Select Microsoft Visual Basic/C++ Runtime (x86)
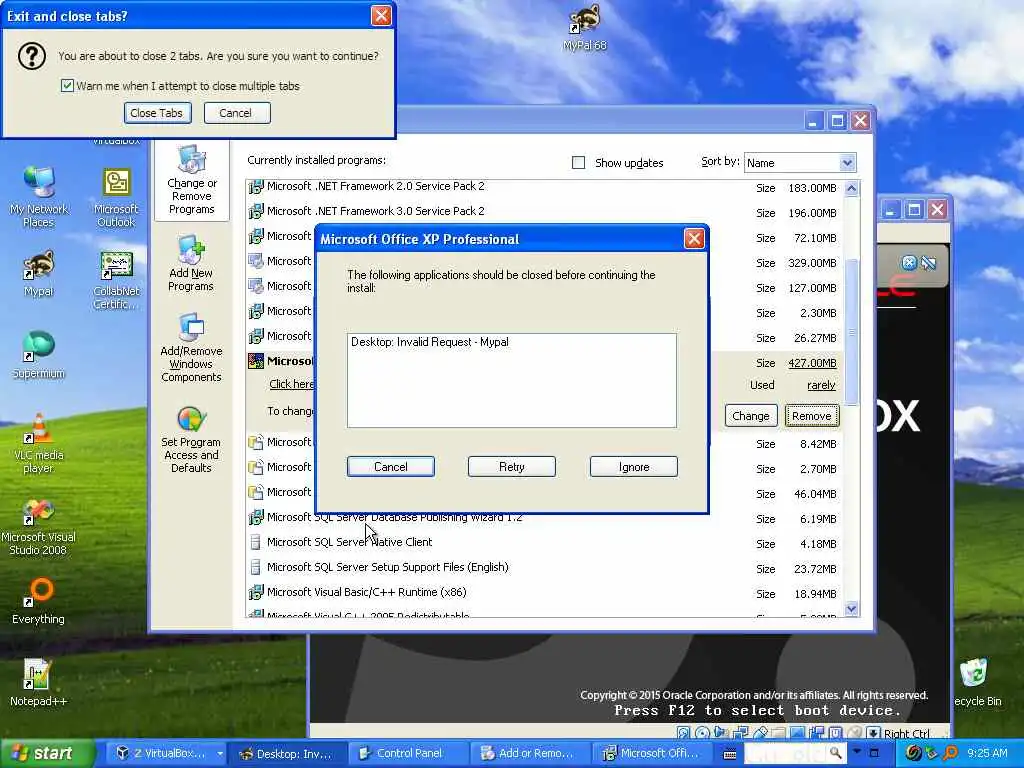The image size is (1024, 768). 545,592
